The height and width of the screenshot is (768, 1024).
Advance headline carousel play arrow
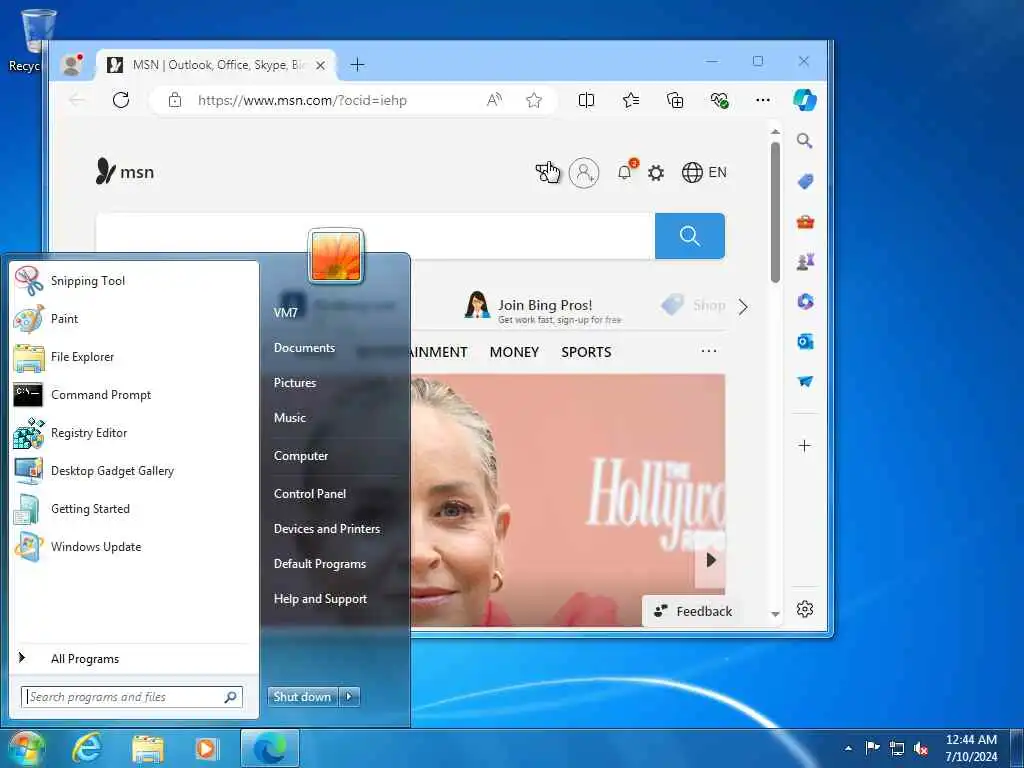coord(711,560)
